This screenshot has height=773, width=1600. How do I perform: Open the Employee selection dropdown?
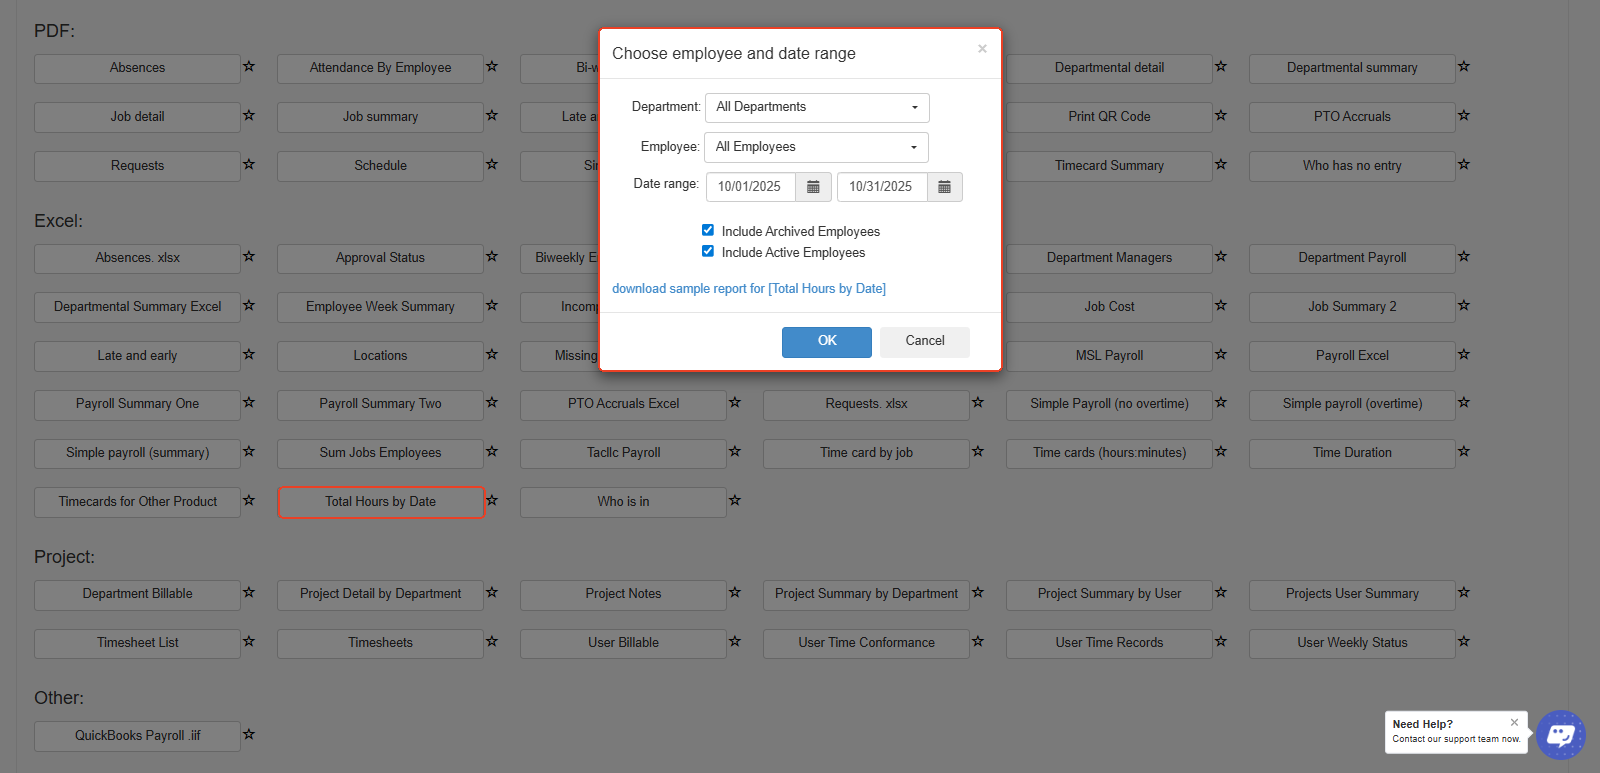coord(816,147)
